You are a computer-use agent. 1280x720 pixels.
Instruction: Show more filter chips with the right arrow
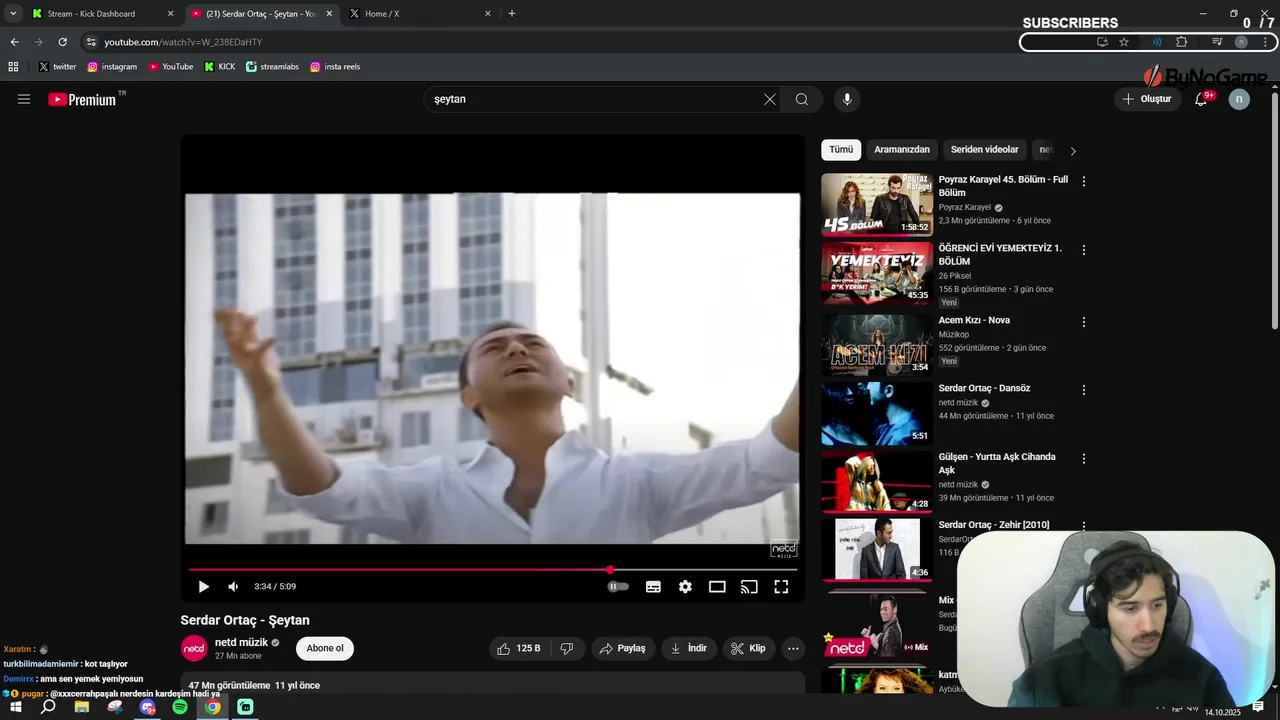[1073, 151]
